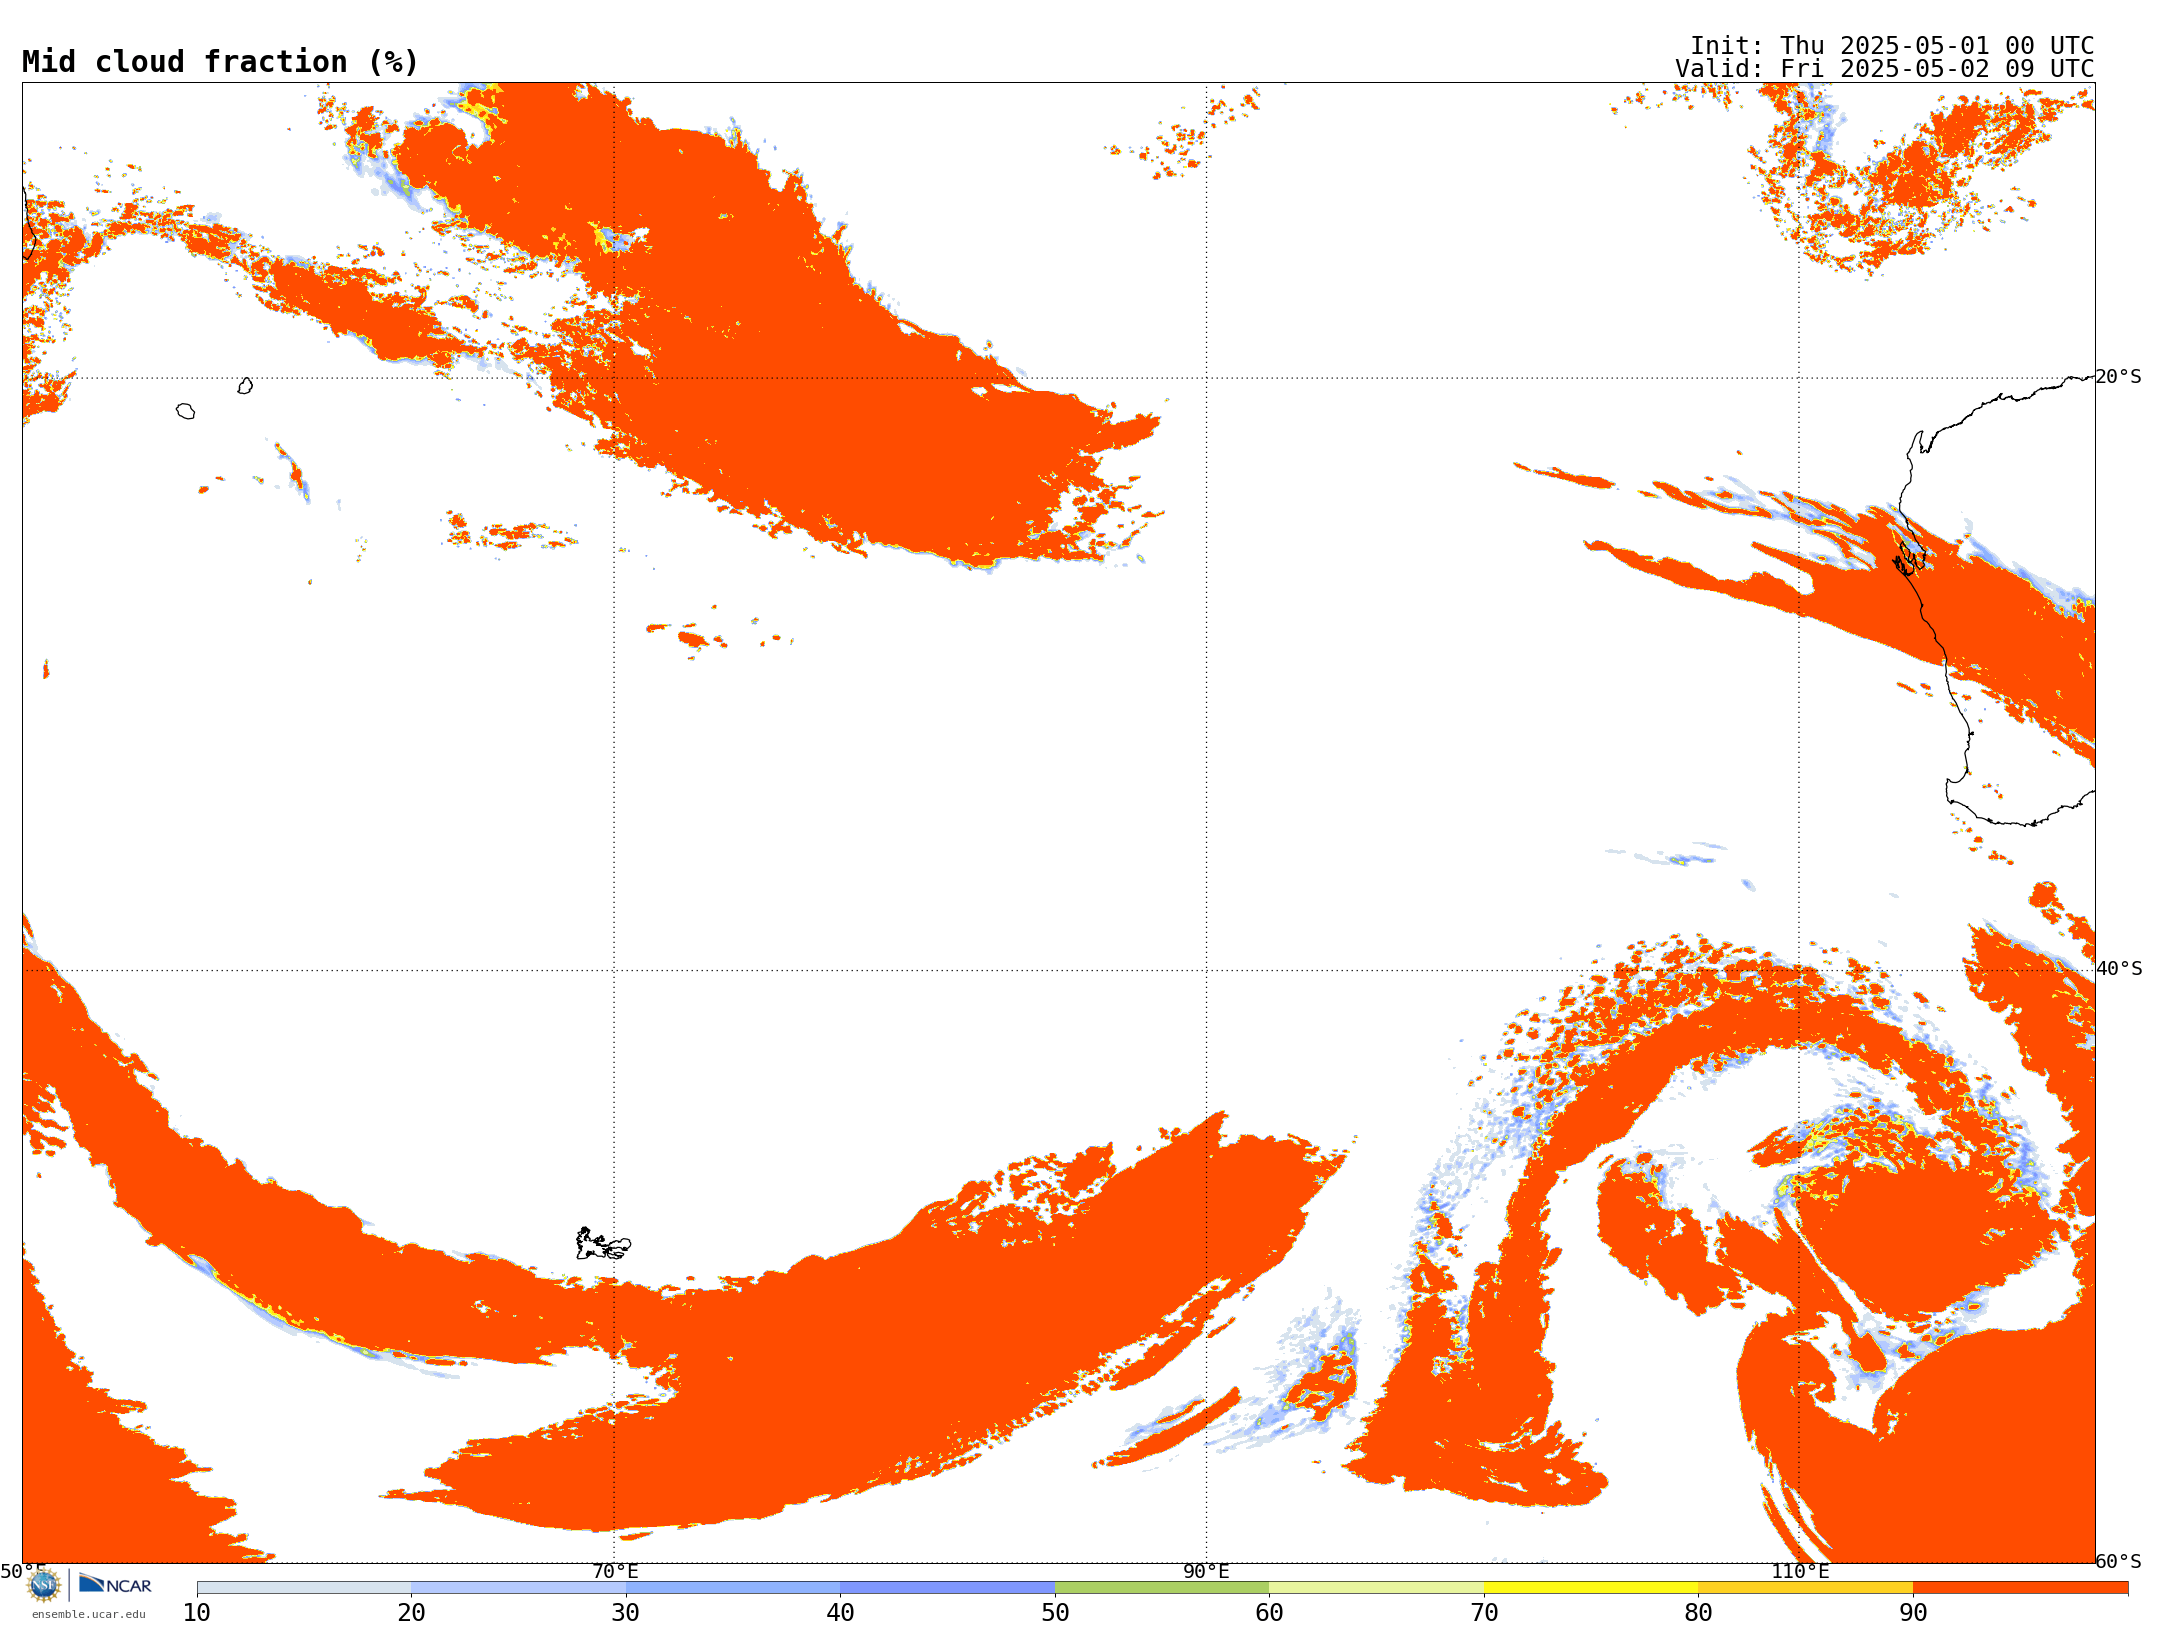The width and height of the screenshot is (2160, 1626).
Task: Pick the green 50-60 colorbar segment
Action: coord(1162,1588)
